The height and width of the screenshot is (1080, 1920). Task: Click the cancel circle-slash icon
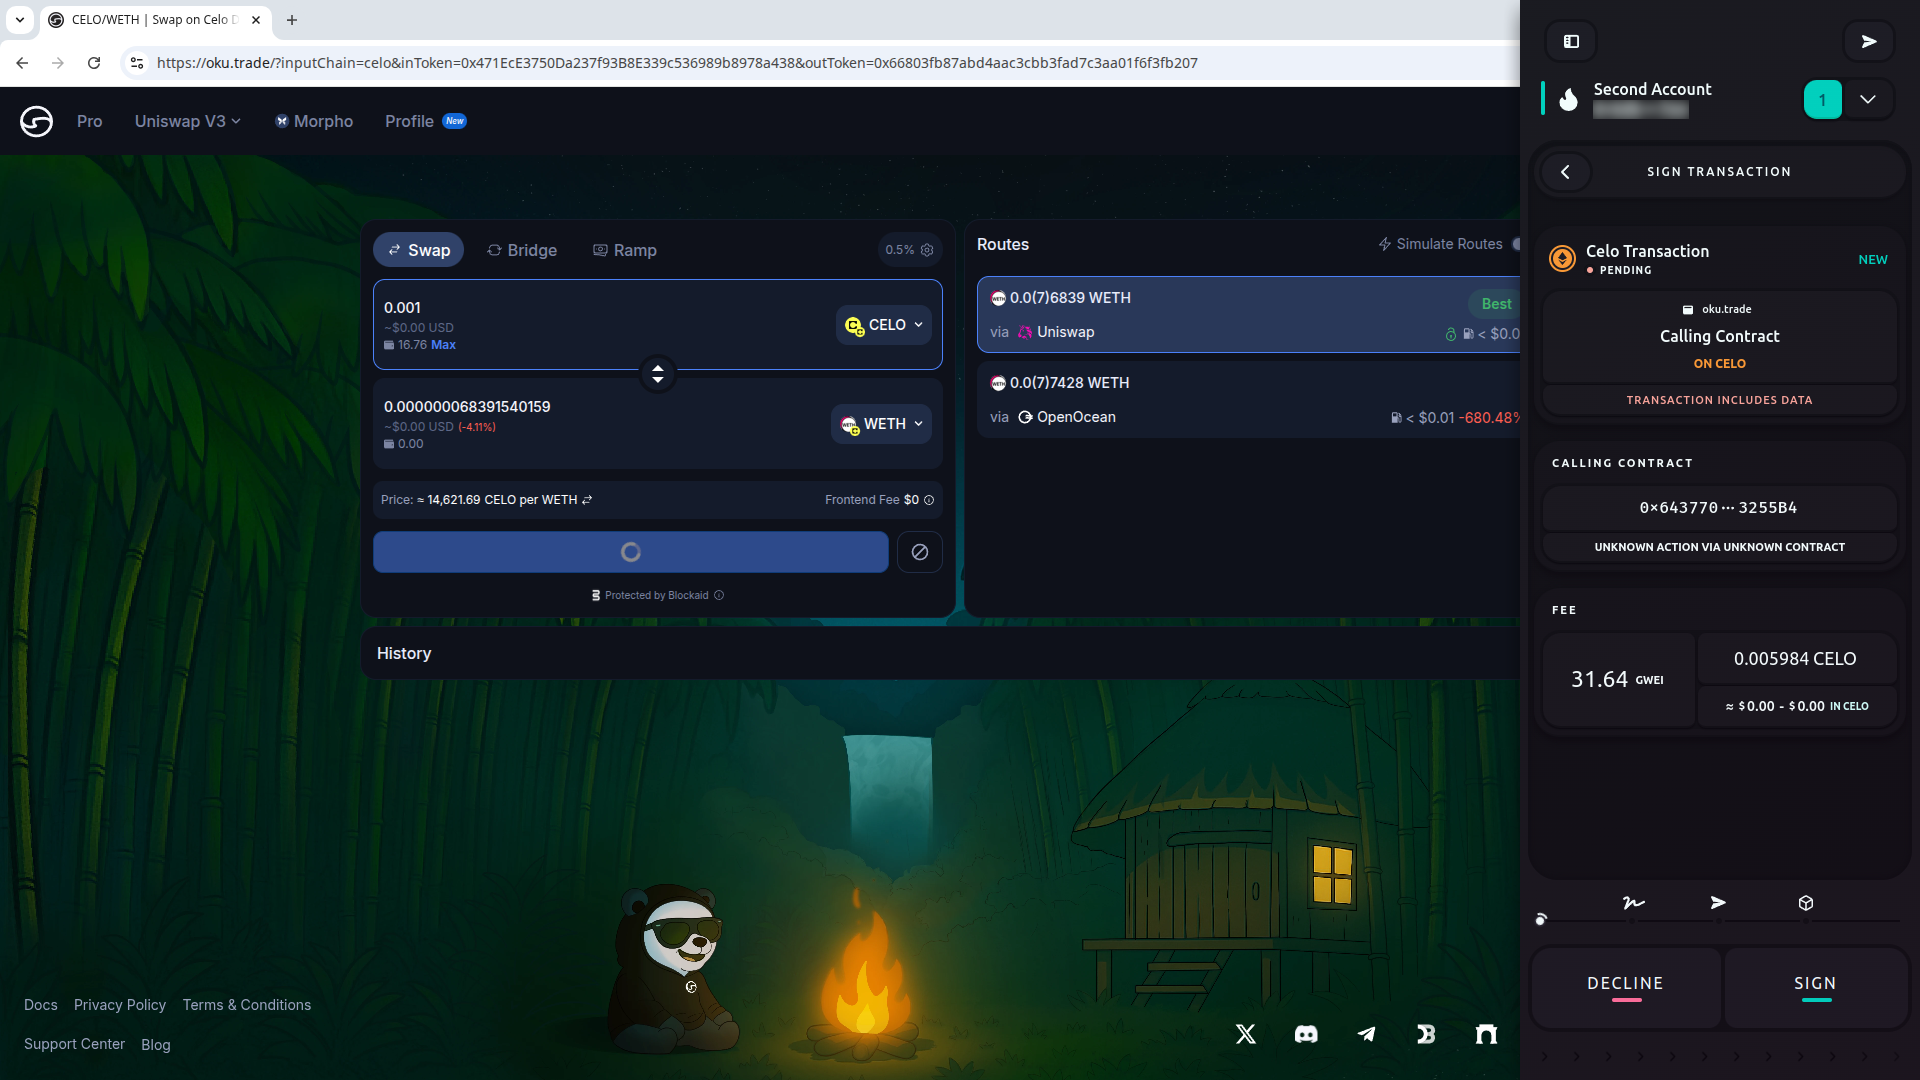coord(919,552)
